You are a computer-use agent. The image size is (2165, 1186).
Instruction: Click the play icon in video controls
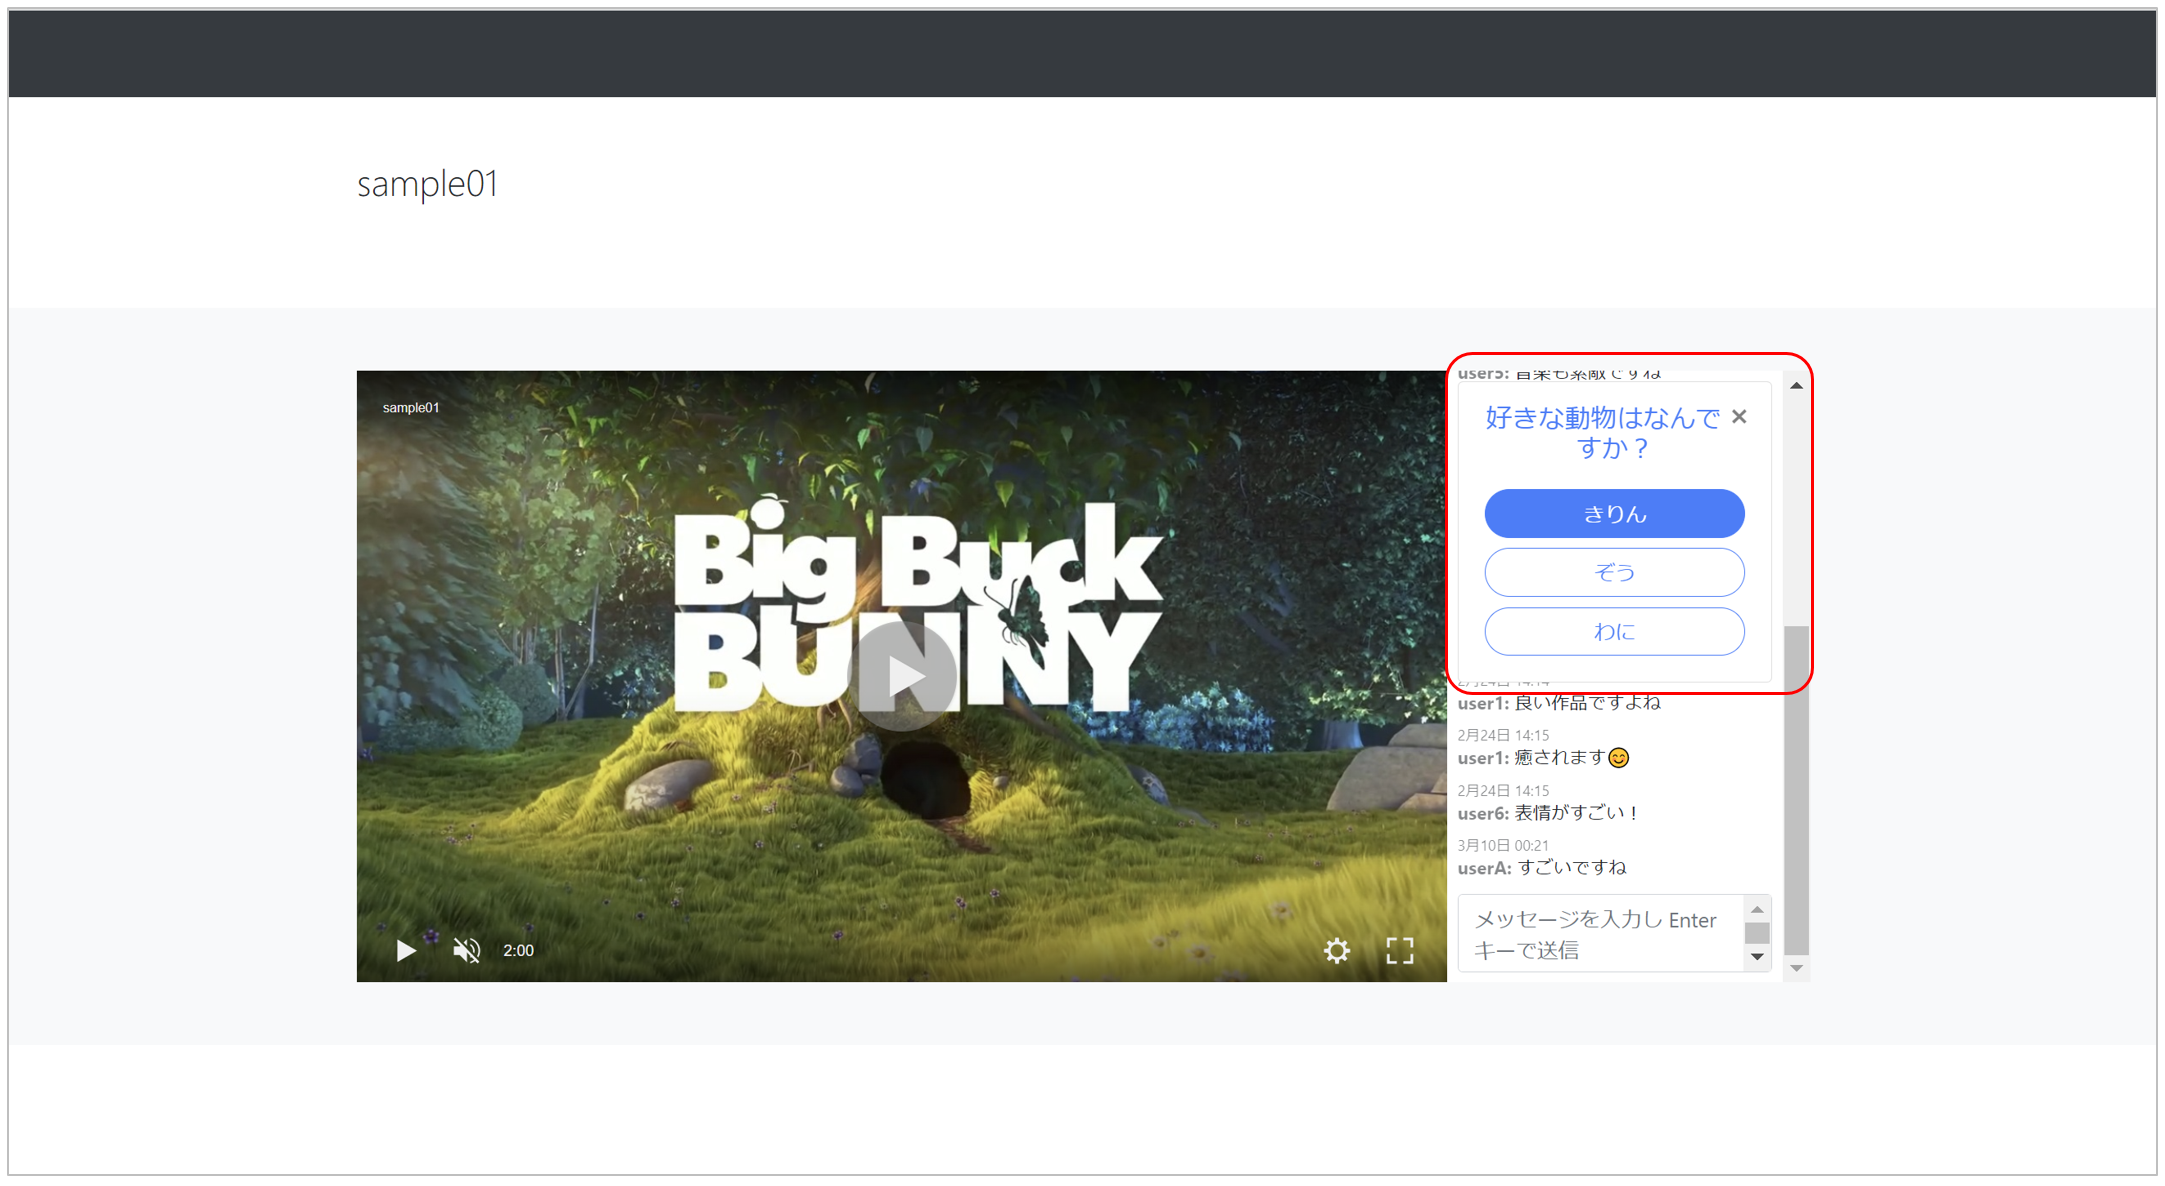[x=405, y=950]
